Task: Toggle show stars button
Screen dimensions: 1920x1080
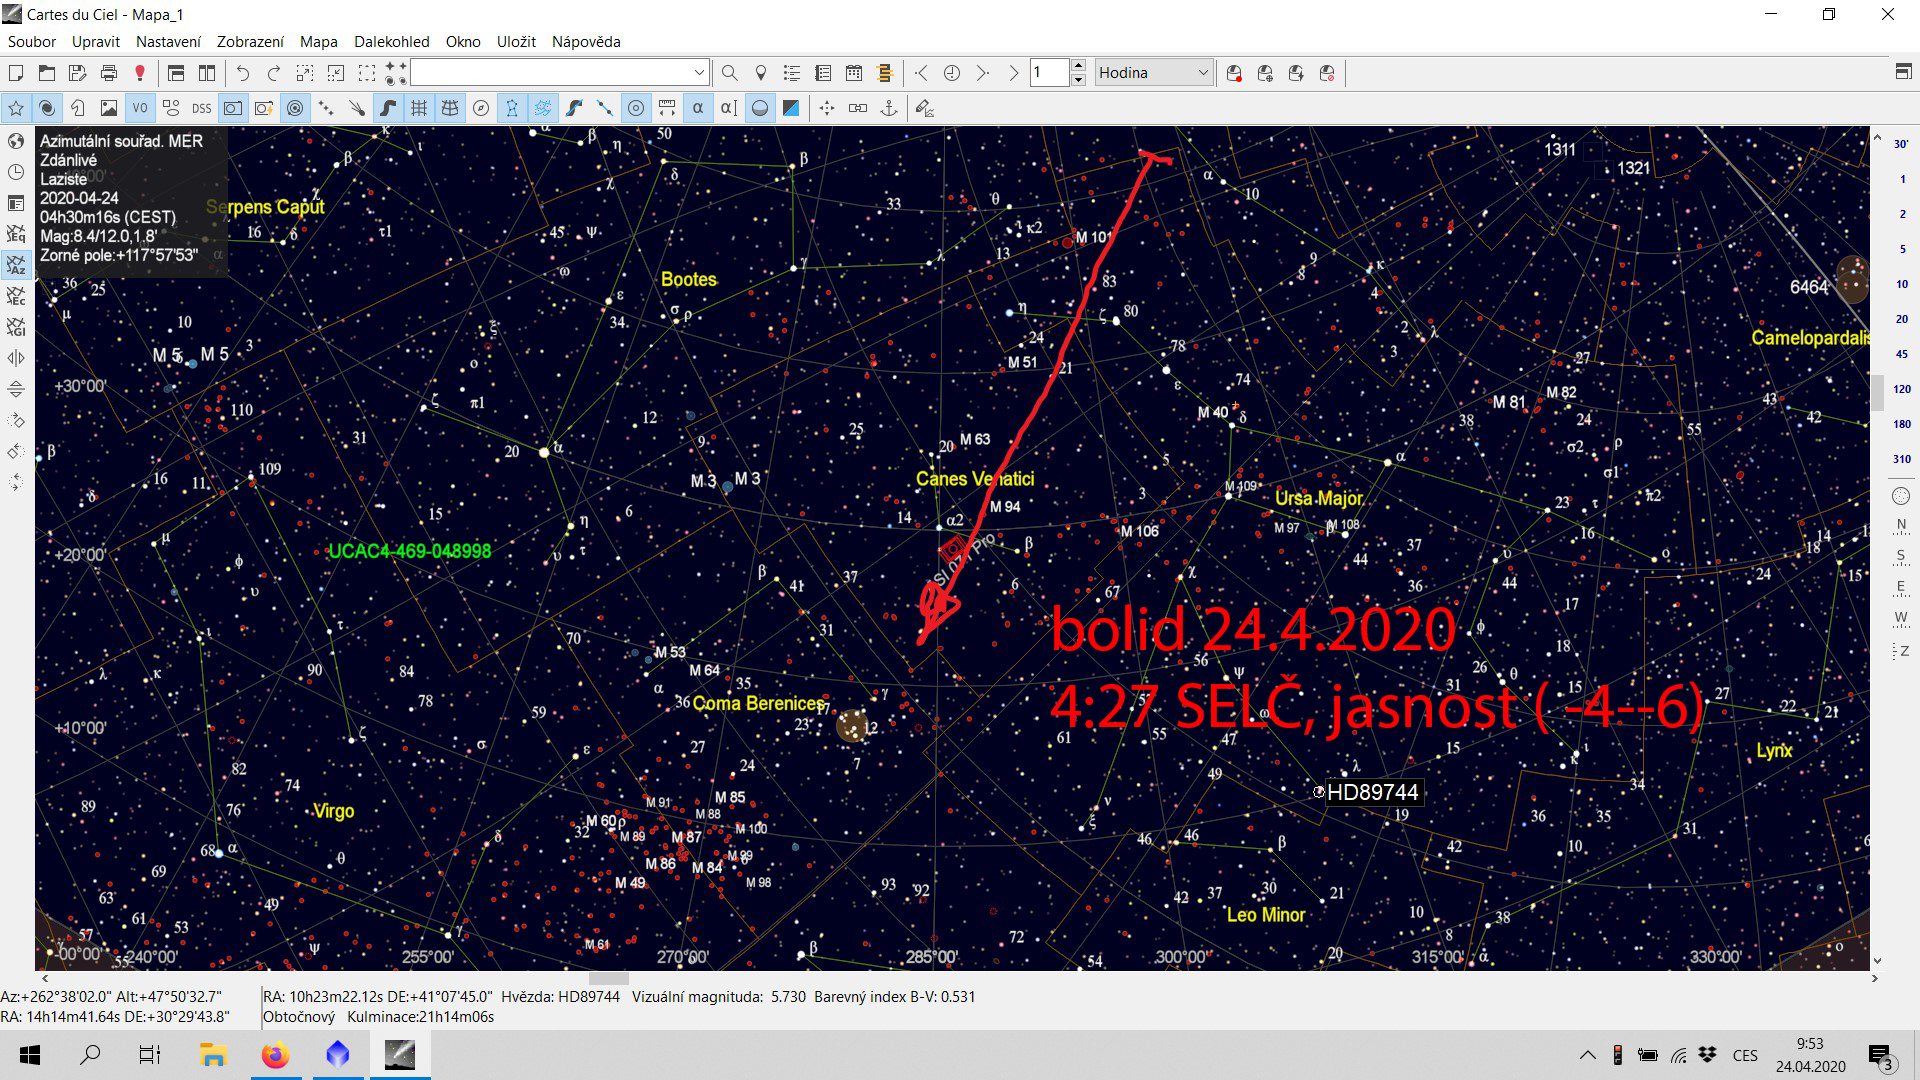Action: (x=16, y=108)
